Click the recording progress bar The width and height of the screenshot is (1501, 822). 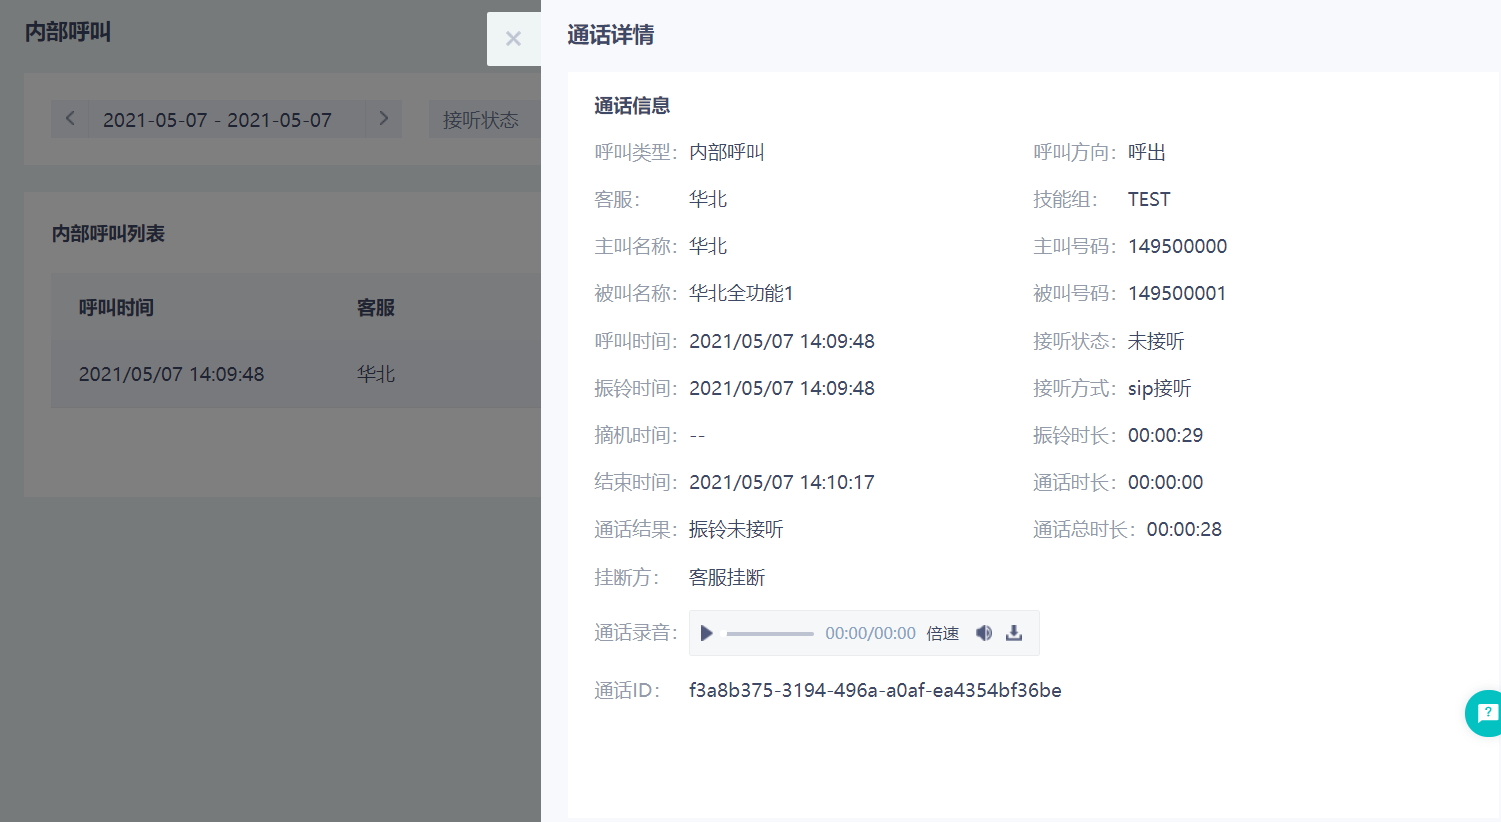769,634
